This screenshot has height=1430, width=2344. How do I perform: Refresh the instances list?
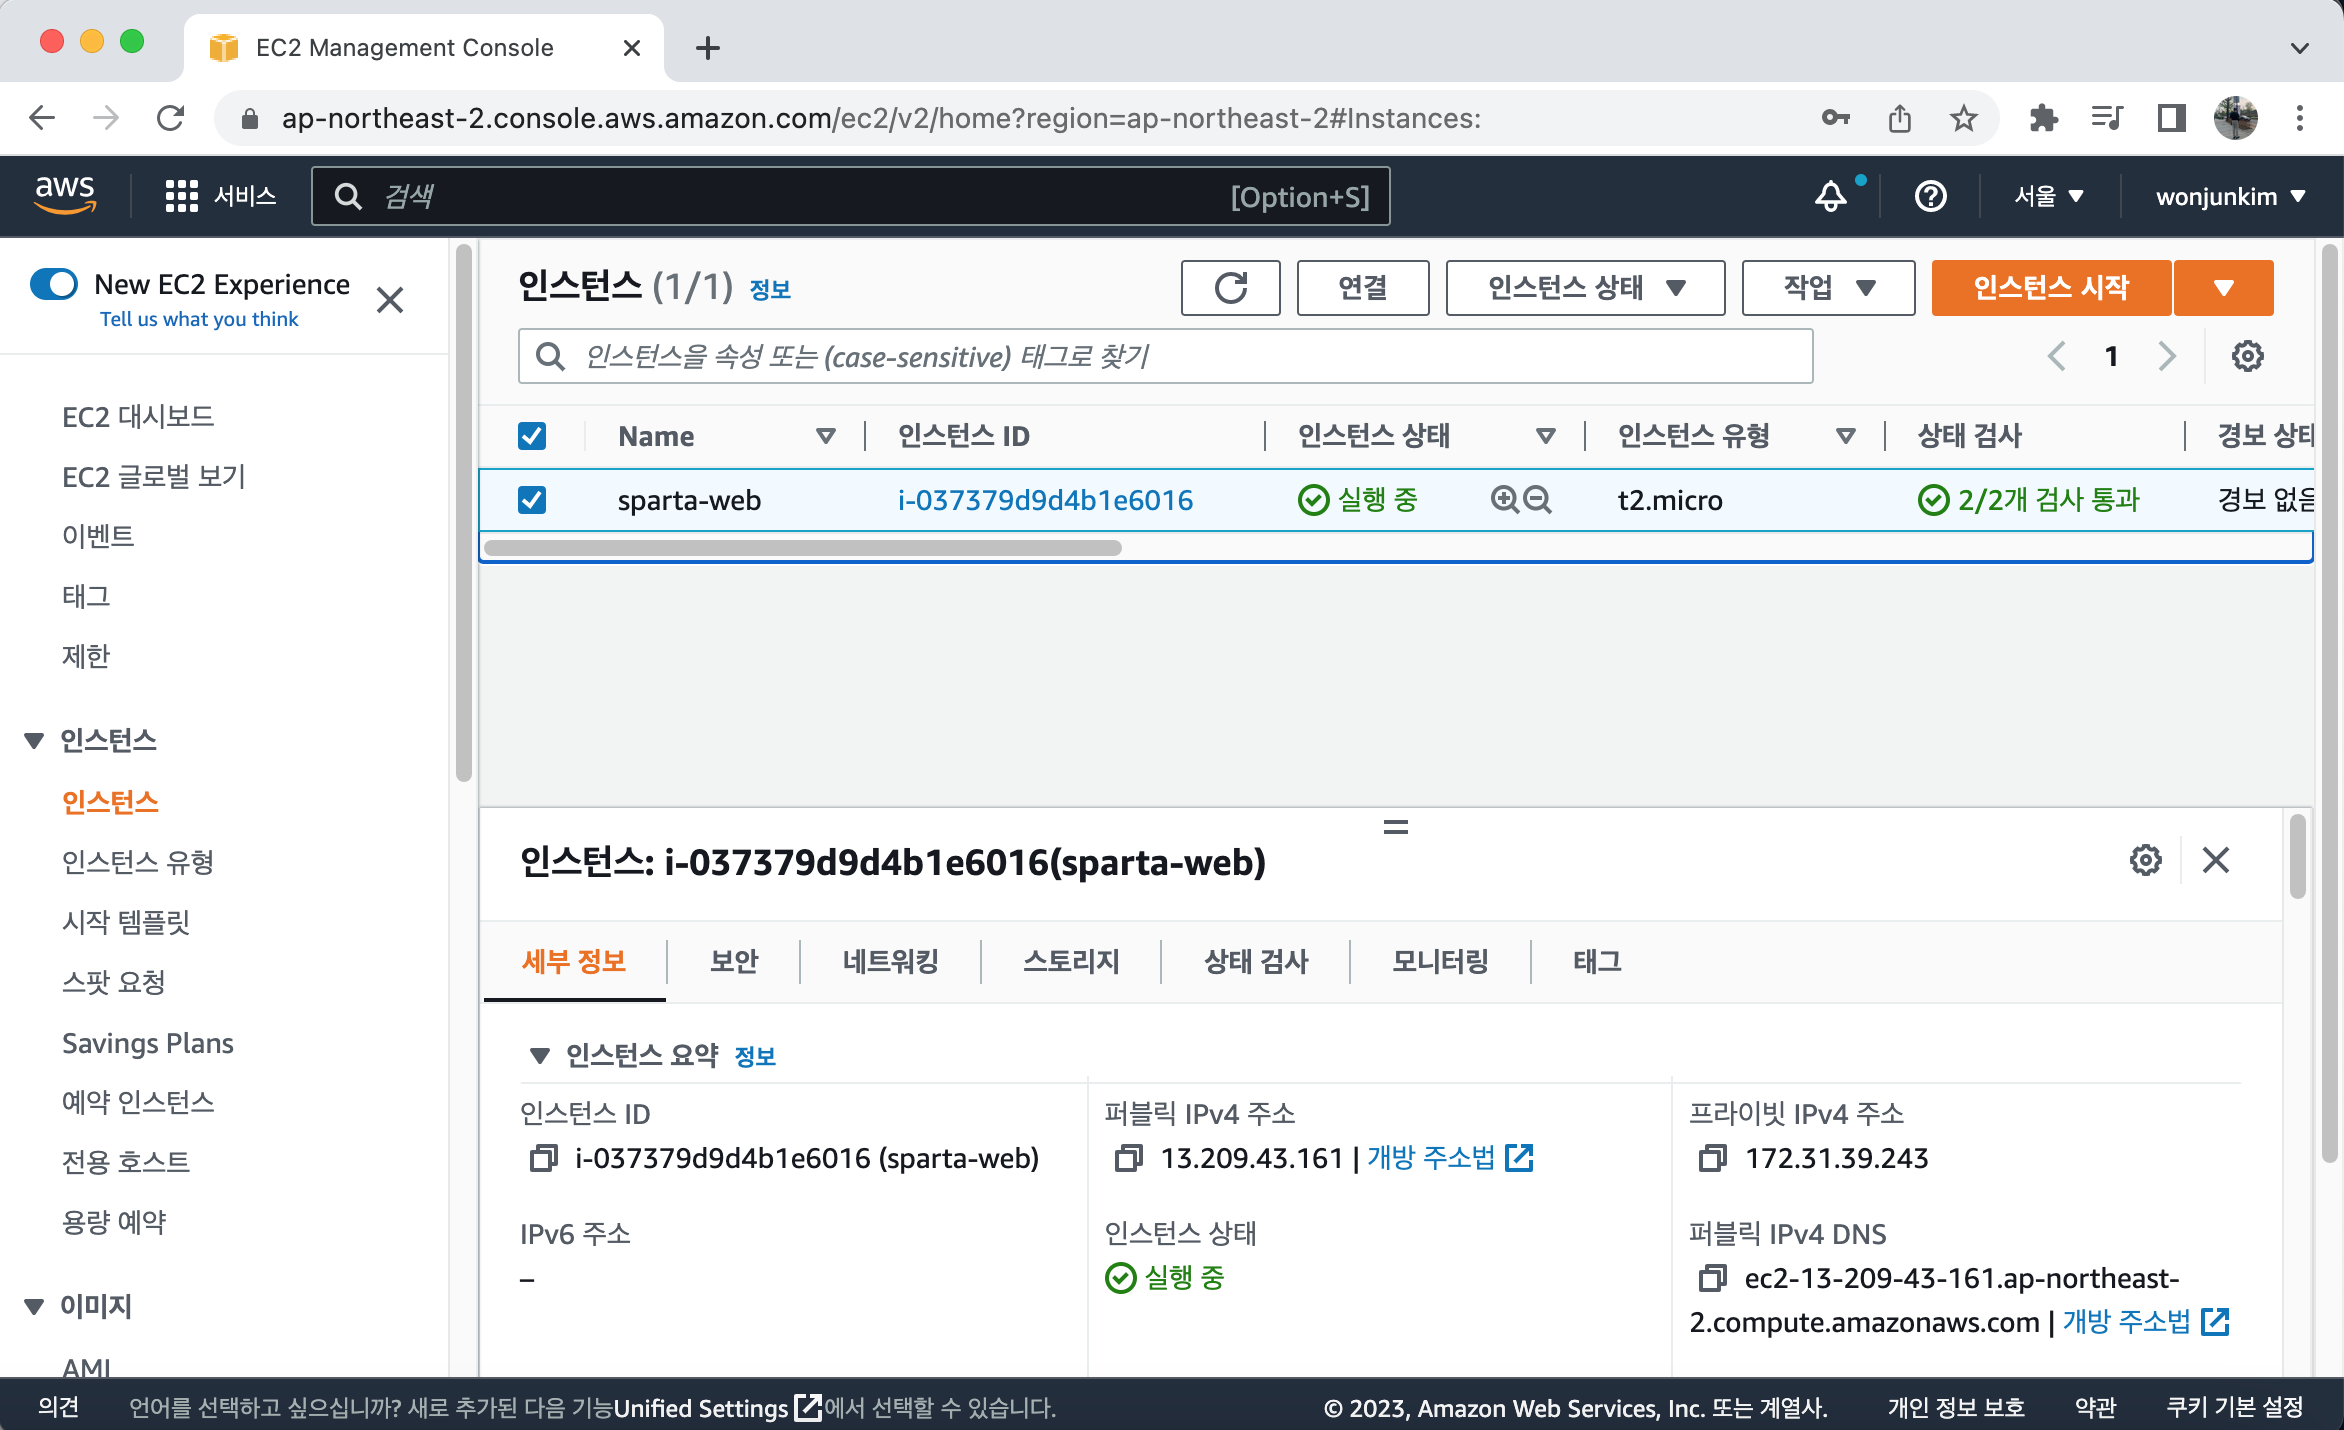pos(1230,288)
